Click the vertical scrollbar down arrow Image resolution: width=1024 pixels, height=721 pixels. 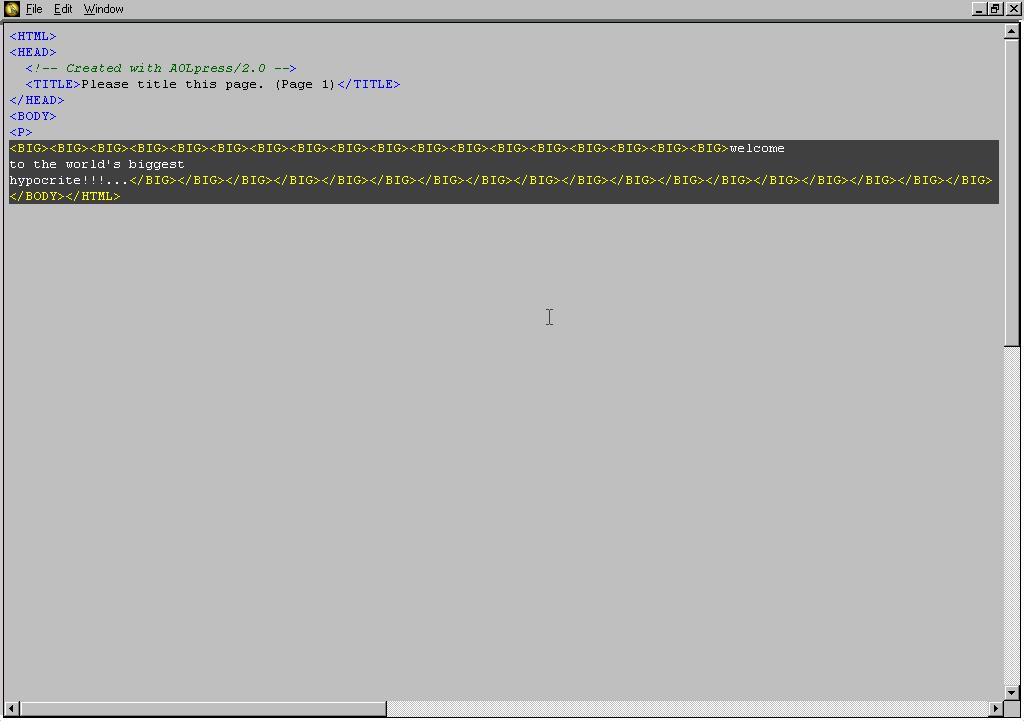(1012, 691)
